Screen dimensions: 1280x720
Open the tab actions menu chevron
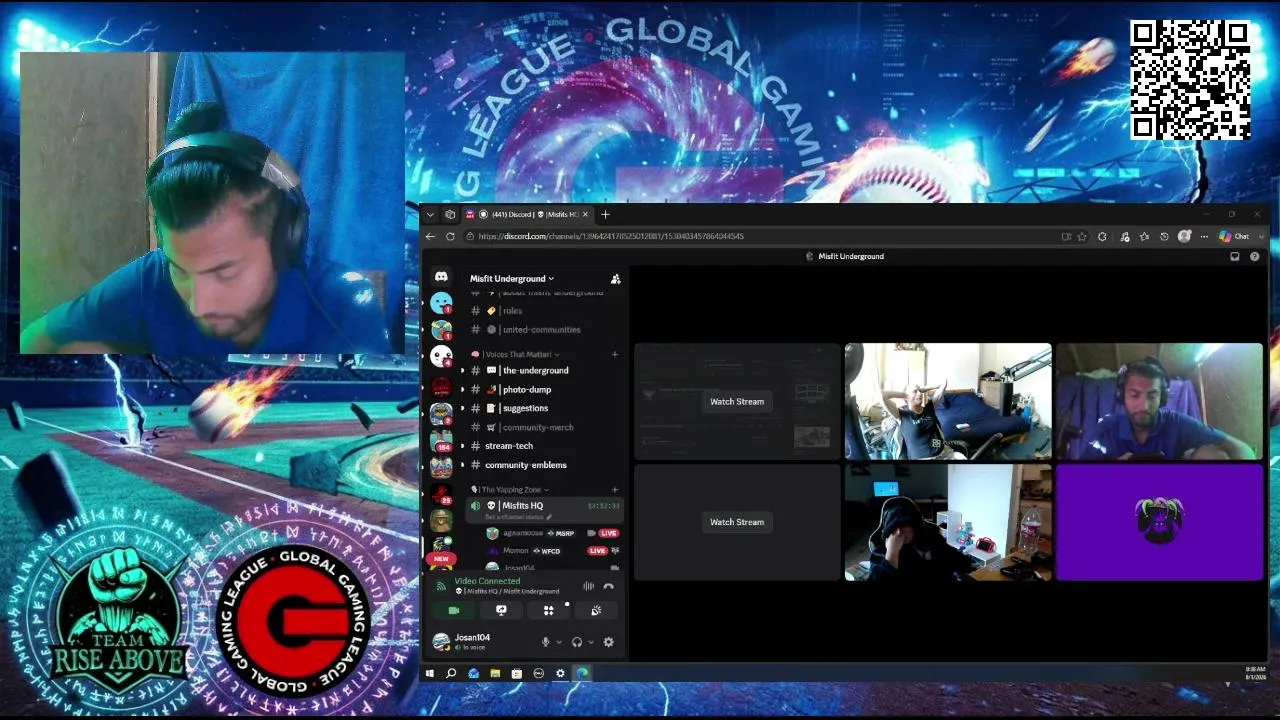click(x=430, y=215)
